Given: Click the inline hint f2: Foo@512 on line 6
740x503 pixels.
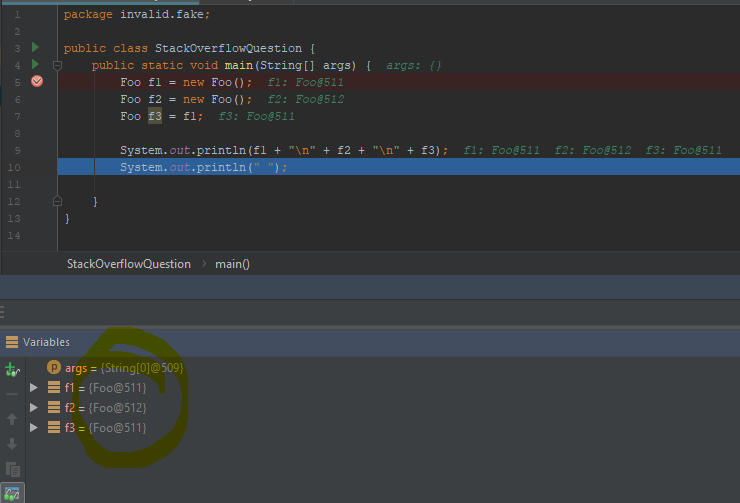Looking at the screenshot, I should (x=306, y=99).
